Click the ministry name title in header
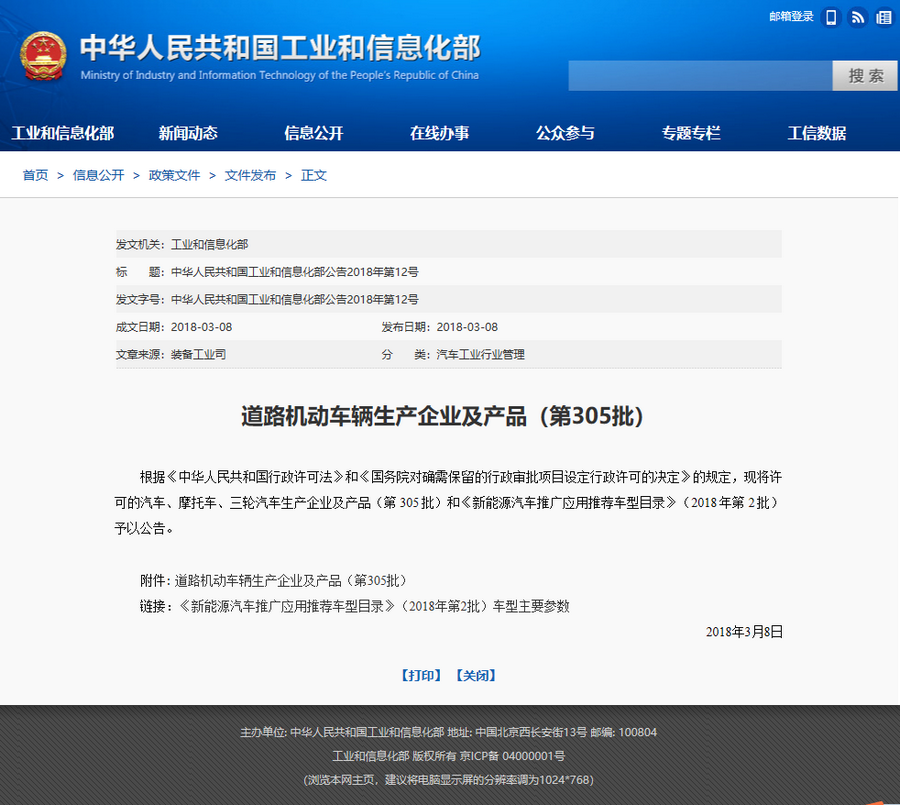This screenshot has height=805, width=900. tap(280, 48)
